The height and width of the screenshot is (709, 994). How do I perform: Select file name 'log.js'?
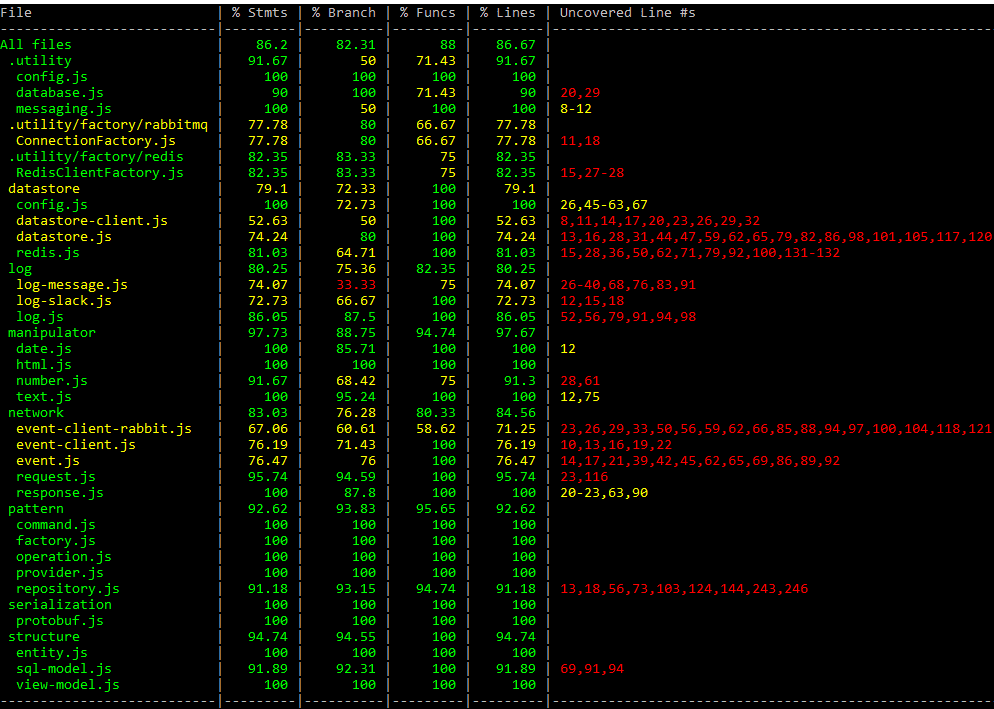click(x=40, y=316)
